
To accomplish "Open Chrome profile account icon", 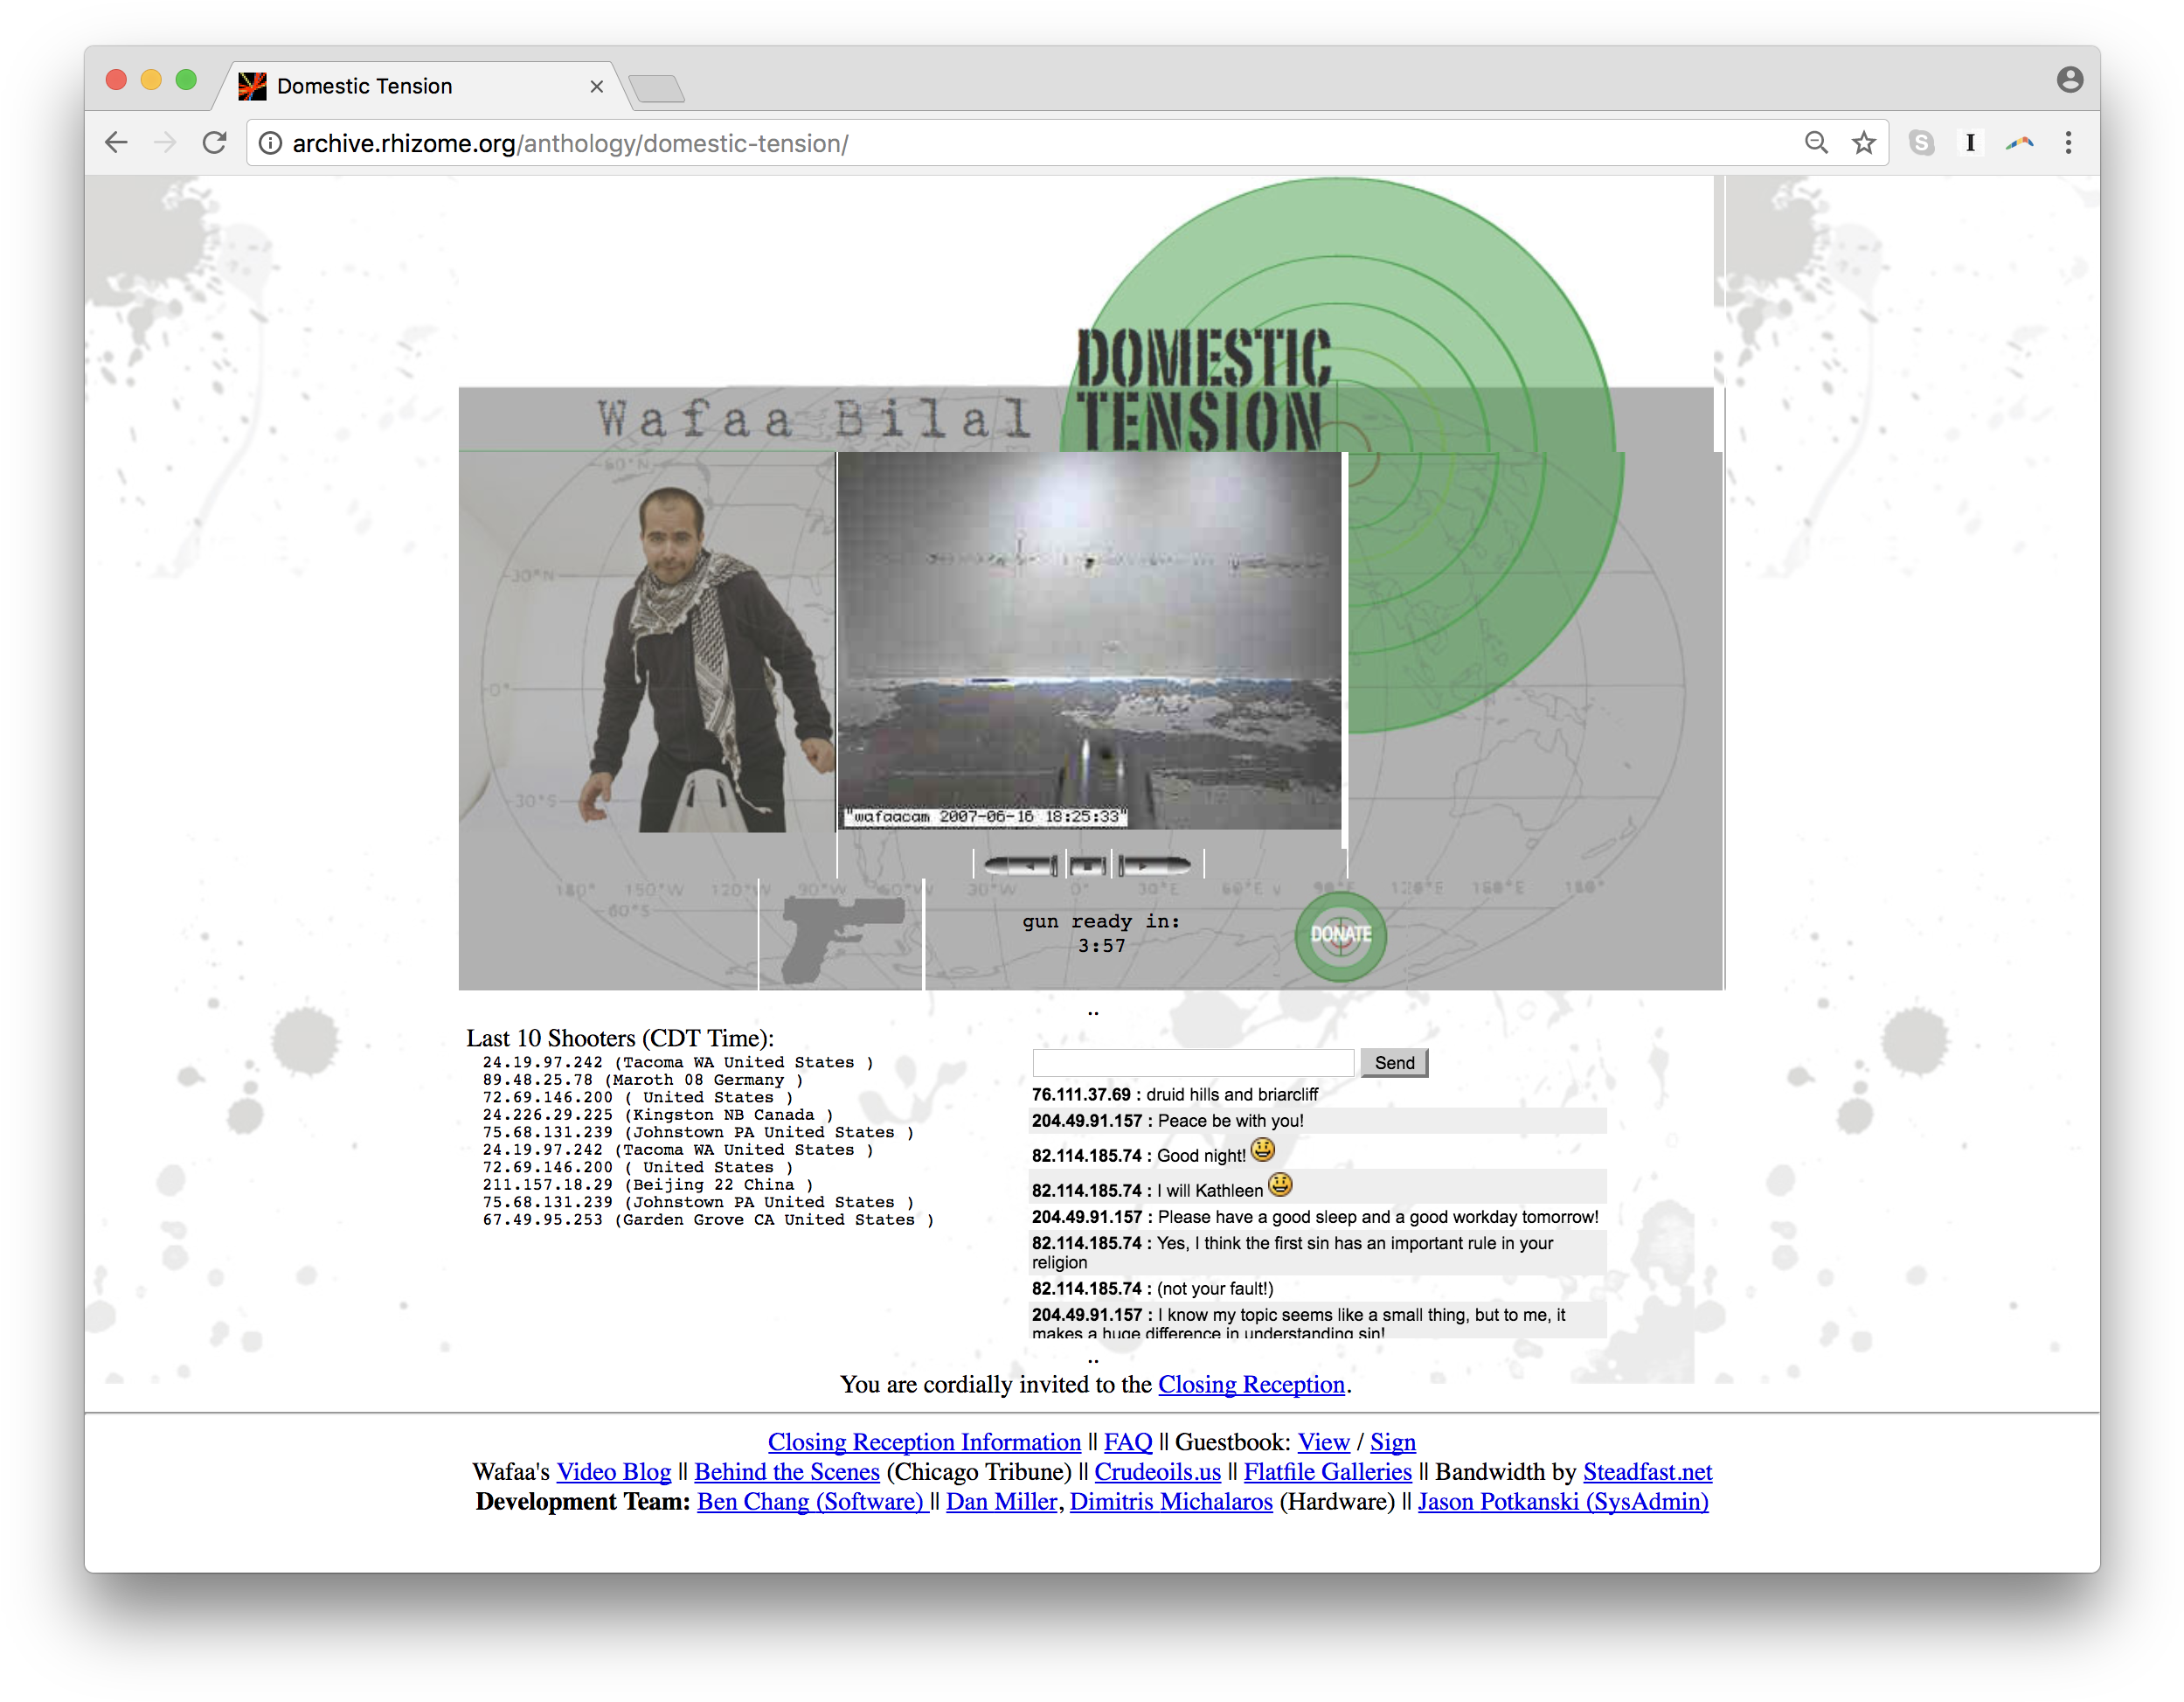I will coord(2069,80).
